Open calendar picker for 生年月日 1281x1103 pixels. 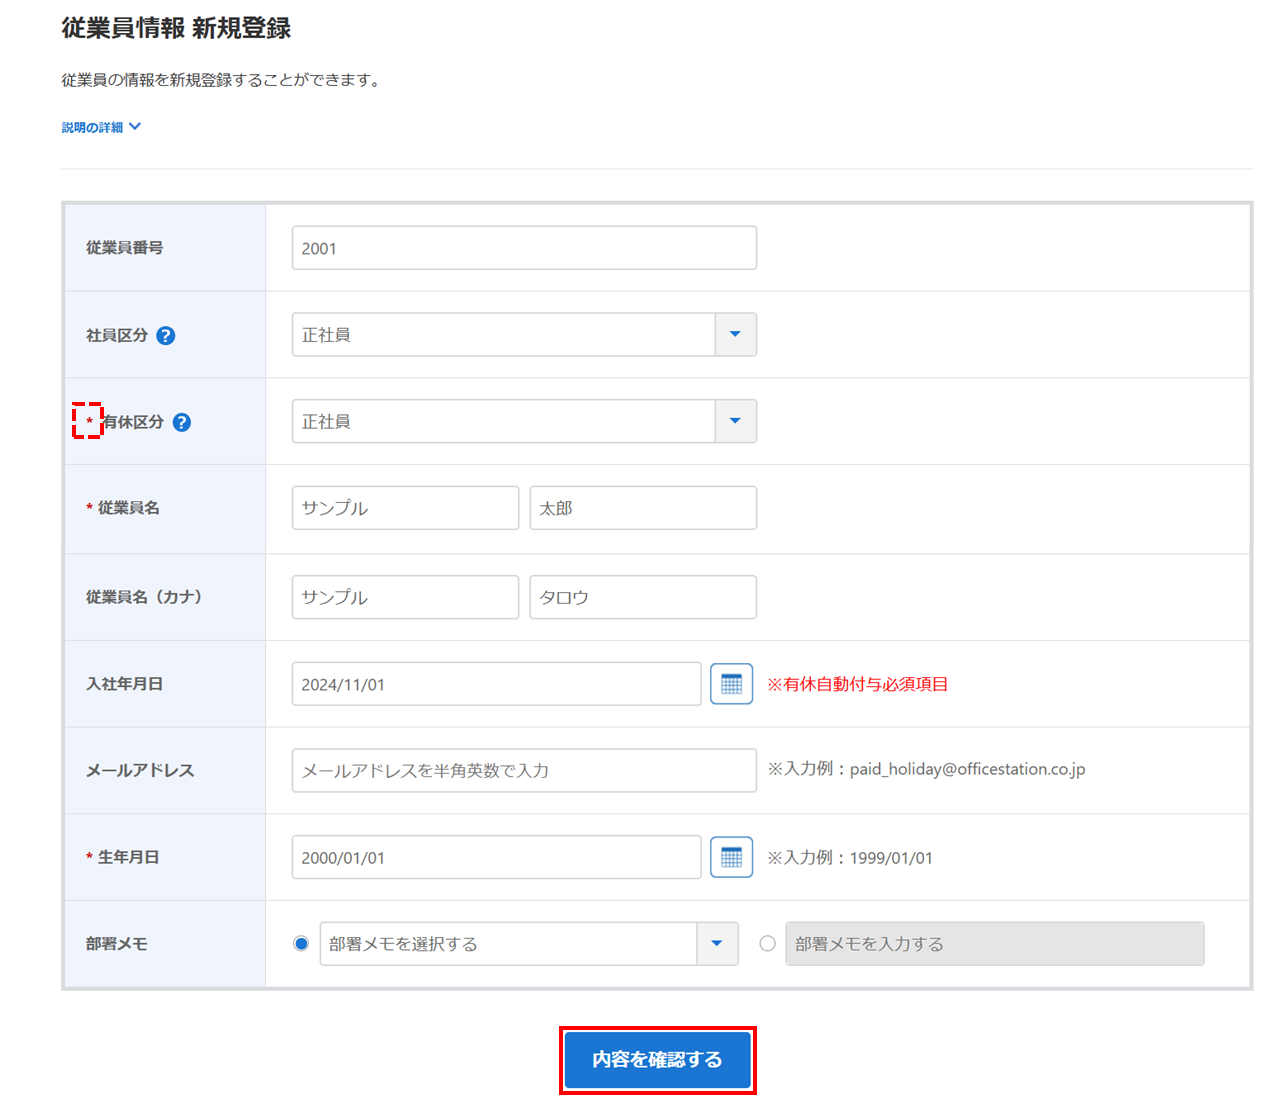click(x=731, y=857)
